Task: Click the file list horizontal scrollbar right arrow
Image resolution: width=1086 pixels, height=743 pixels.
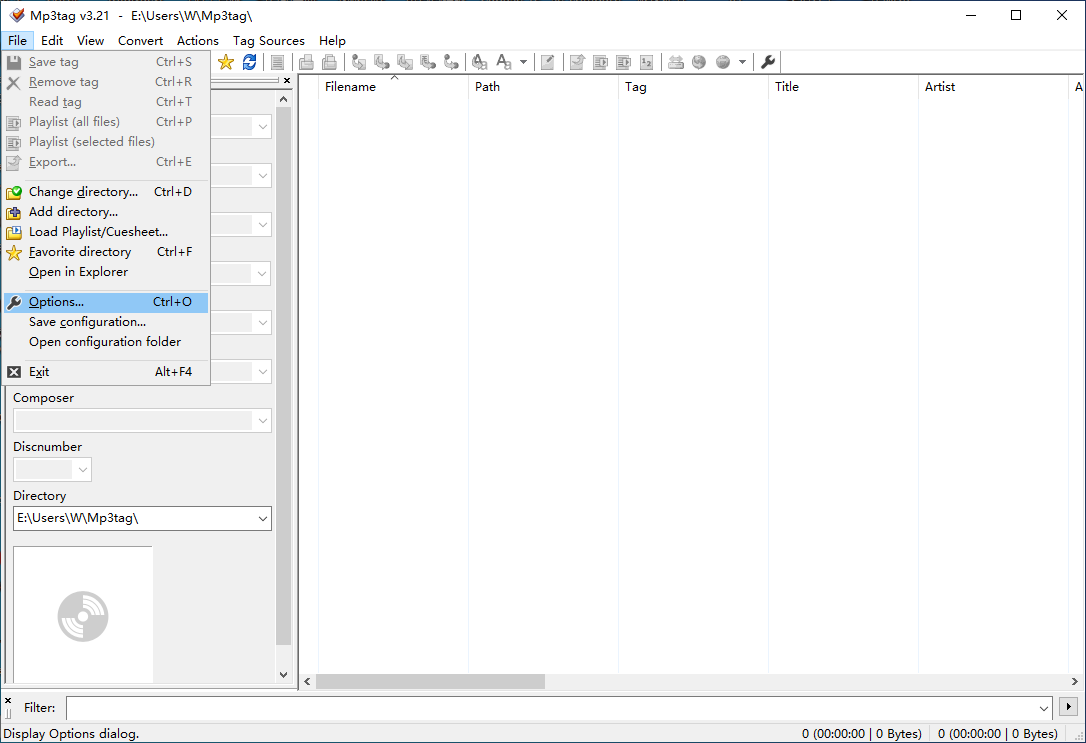Action: coord(1074,681)
